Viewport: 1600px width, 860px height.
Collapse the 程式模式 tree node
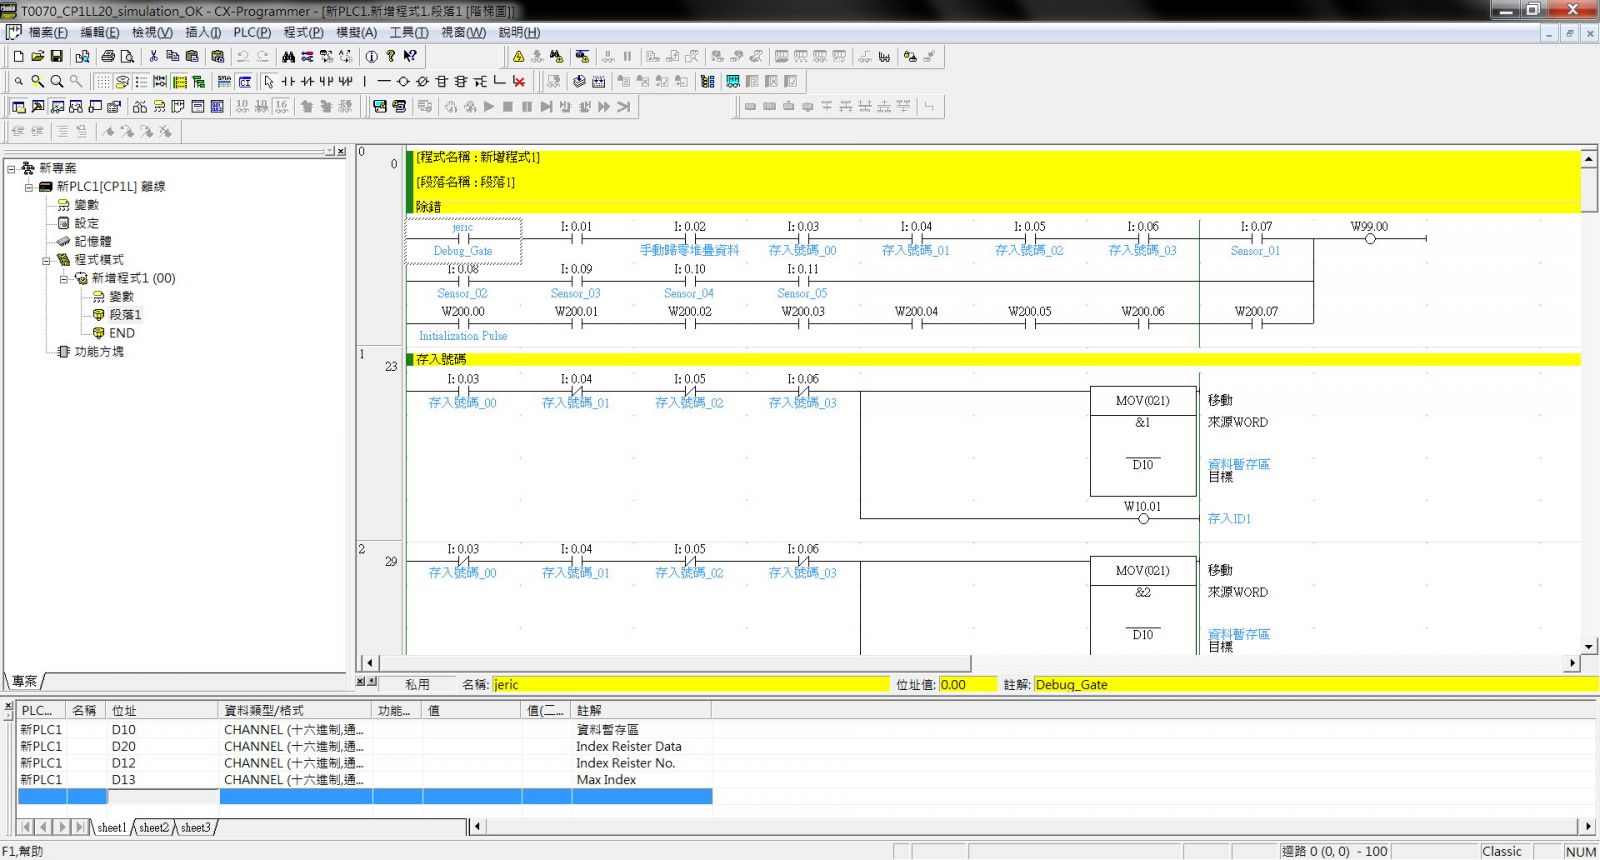(46, 260)
